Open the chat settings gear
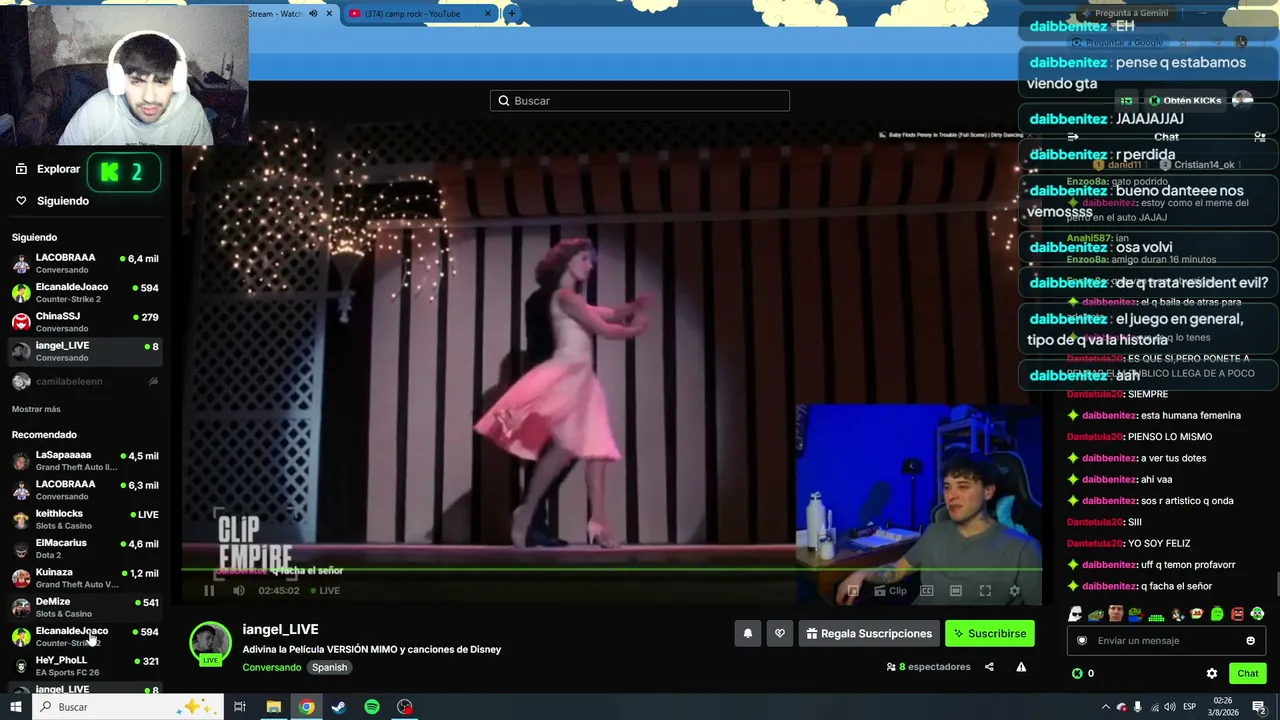The image size is (1280, 720). [1212, 673]
